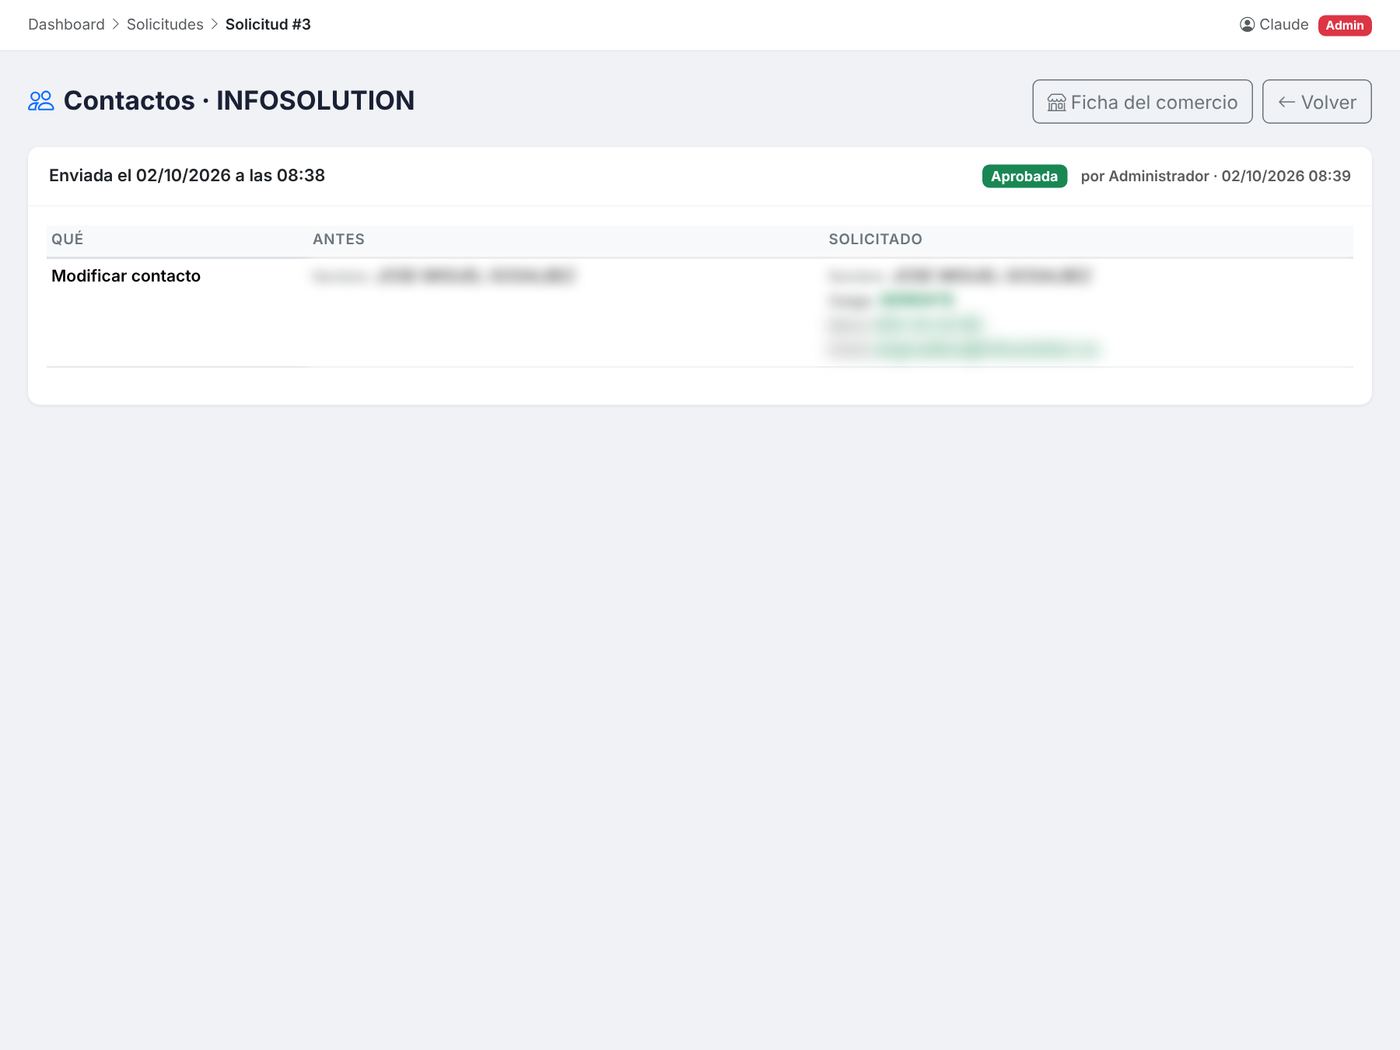Click the Claude username
Viewport: 1400px width, 1050px height.
[x=1284, y=24]
